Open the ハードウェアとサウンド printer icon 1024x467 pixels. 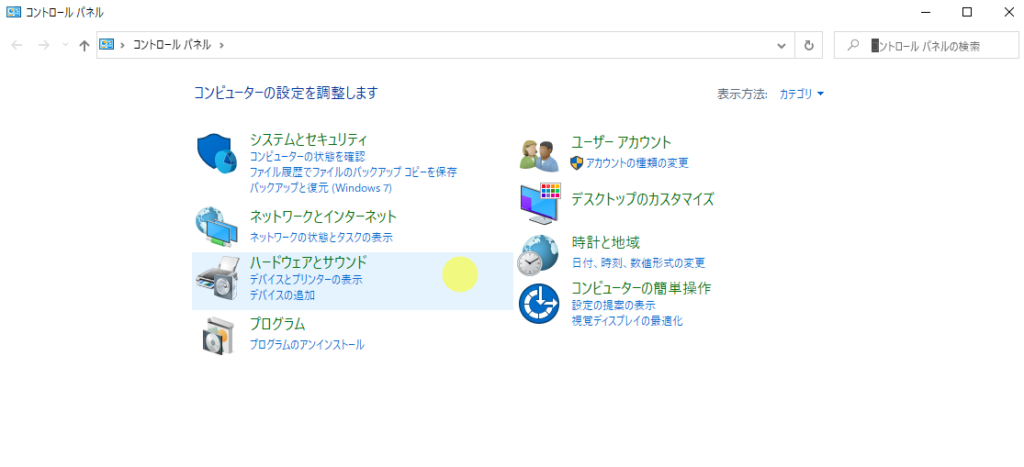point(217,278)
